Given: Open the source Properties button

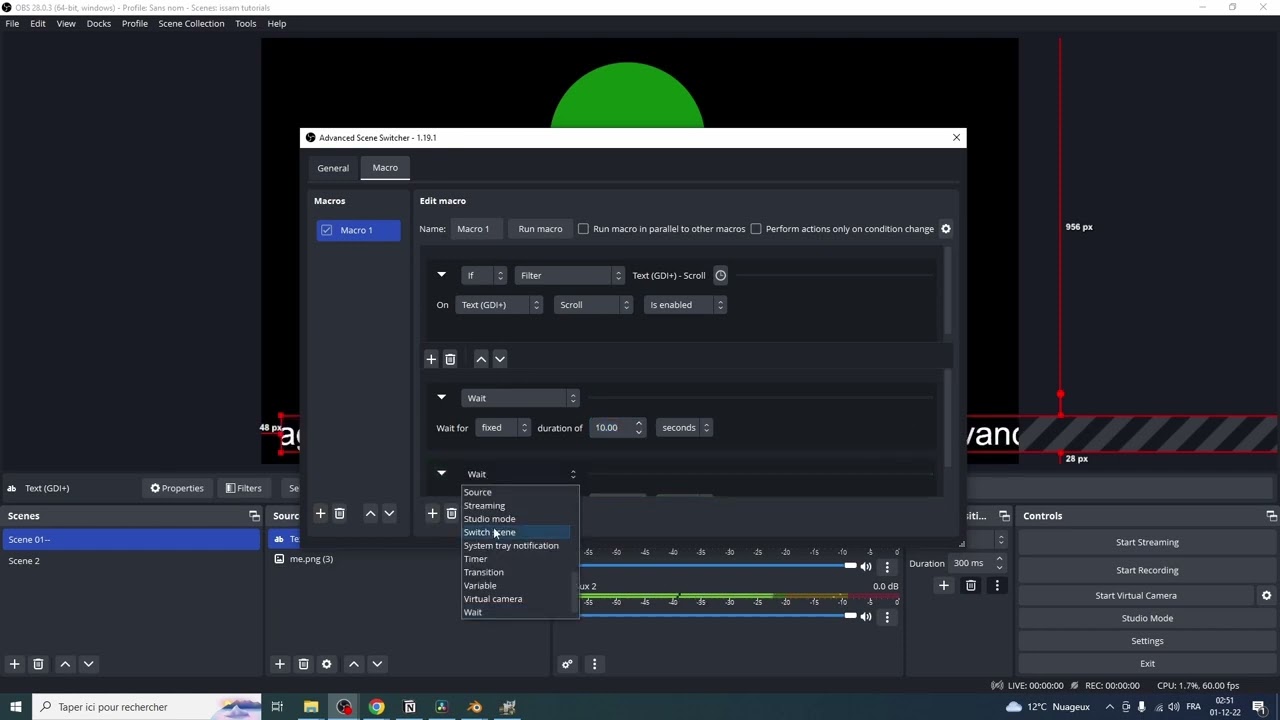Looking at the screenshot, I should coord(177,488).
